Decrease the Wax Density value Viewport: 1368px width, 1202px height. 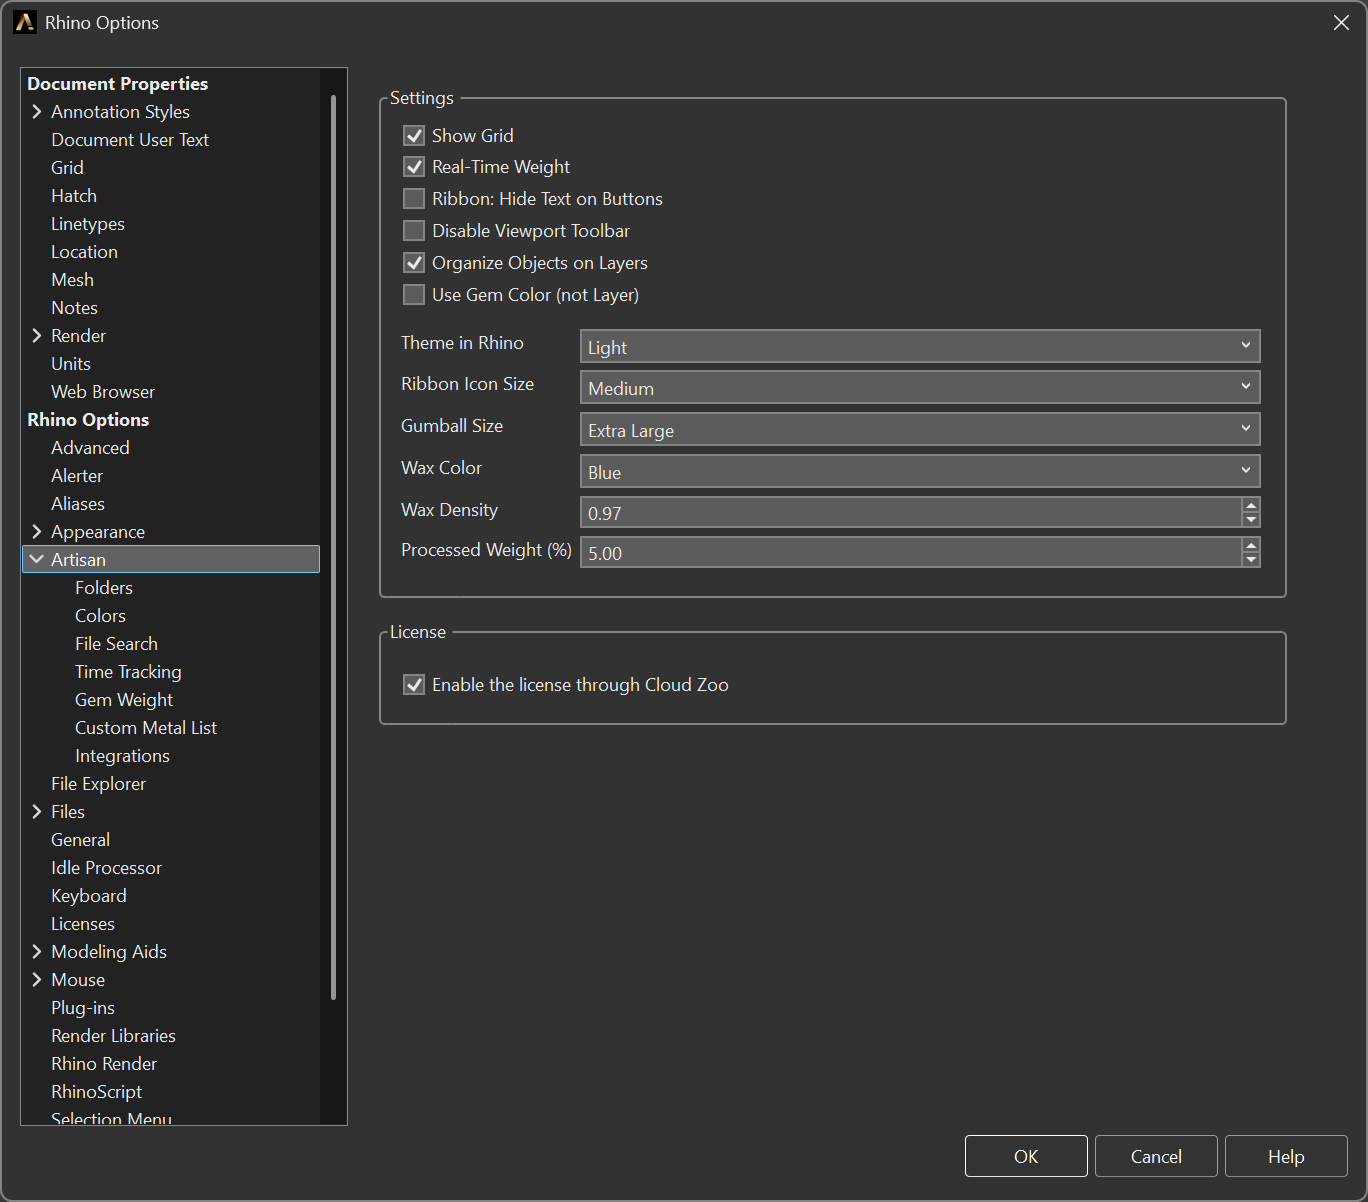click(1251, 519)
